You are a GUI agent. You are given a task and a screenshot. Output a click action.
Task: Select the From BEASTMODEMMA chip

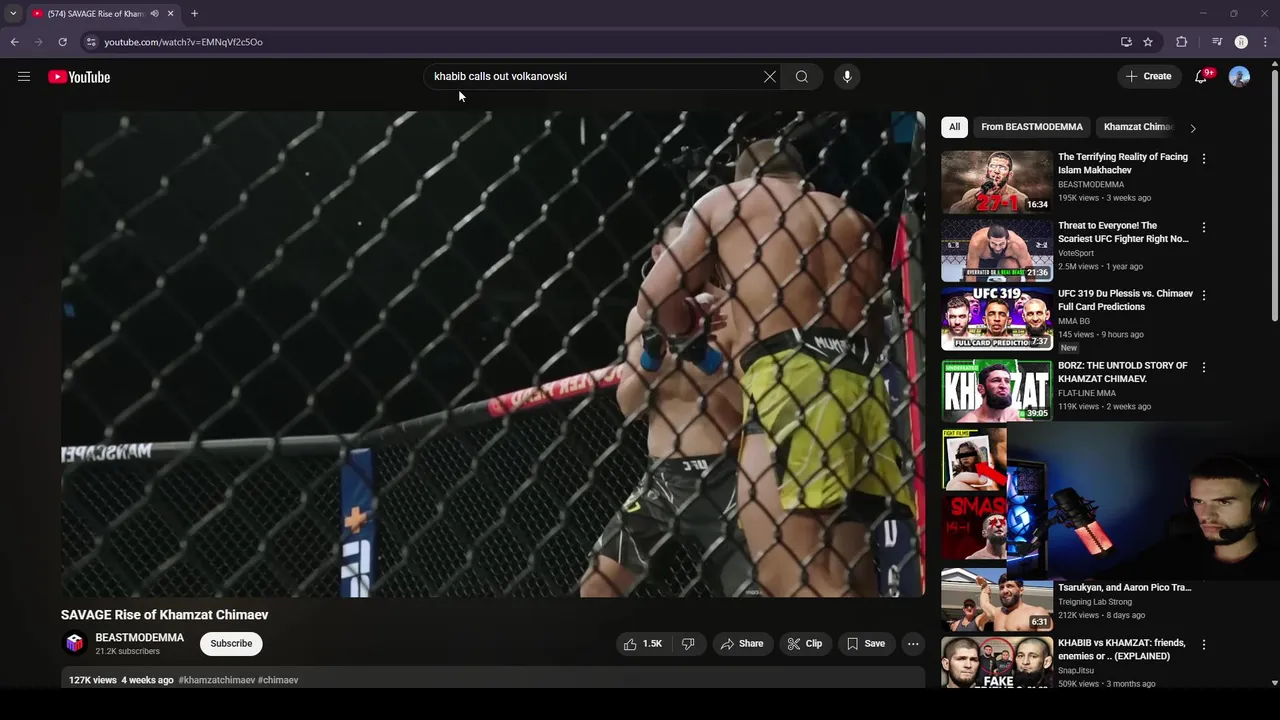pos(1032,127)
